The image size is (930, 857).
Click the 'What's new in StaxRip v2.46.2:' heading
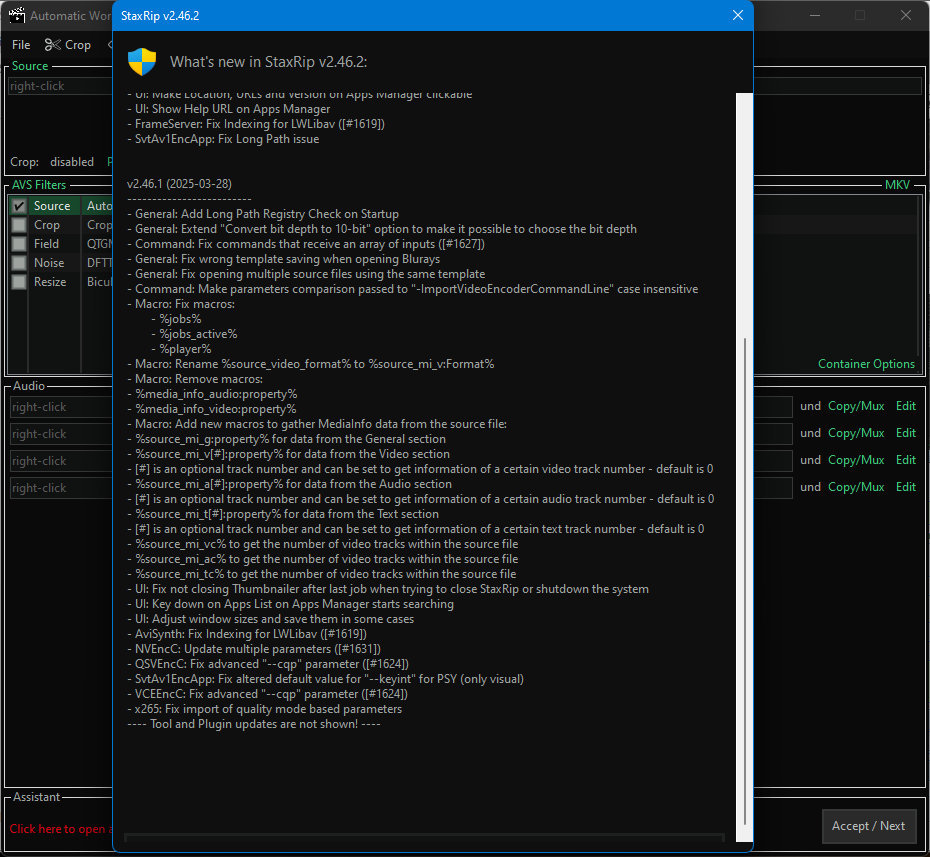click(269, 62)
